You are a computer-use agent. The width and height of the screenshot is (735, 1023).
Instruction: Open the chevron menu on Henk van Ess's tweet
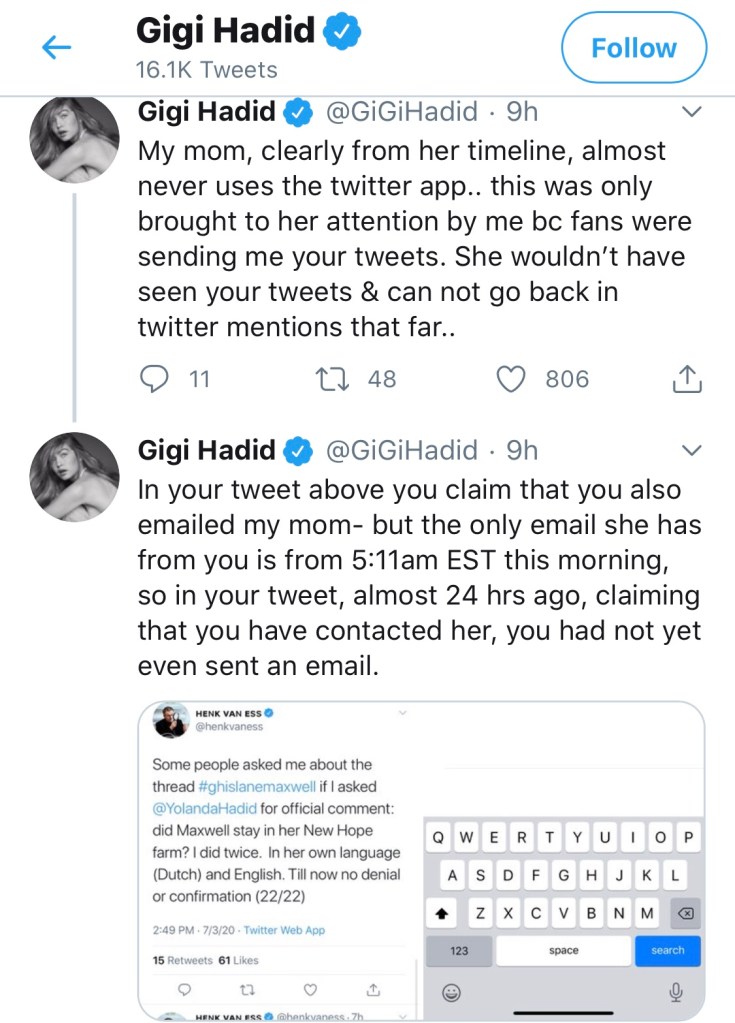coord(403,713)
